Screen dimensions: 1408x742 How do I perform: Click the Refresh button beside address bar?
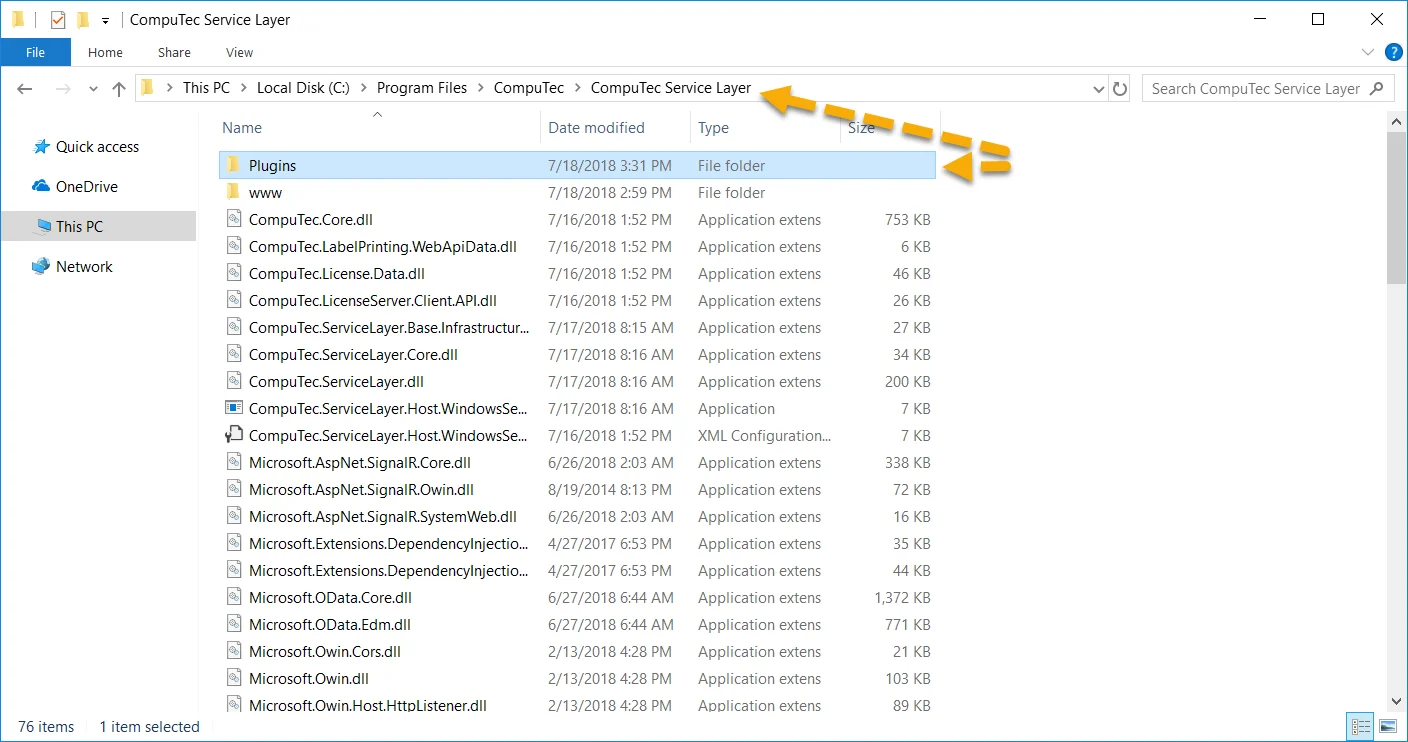coord(1120,89)
